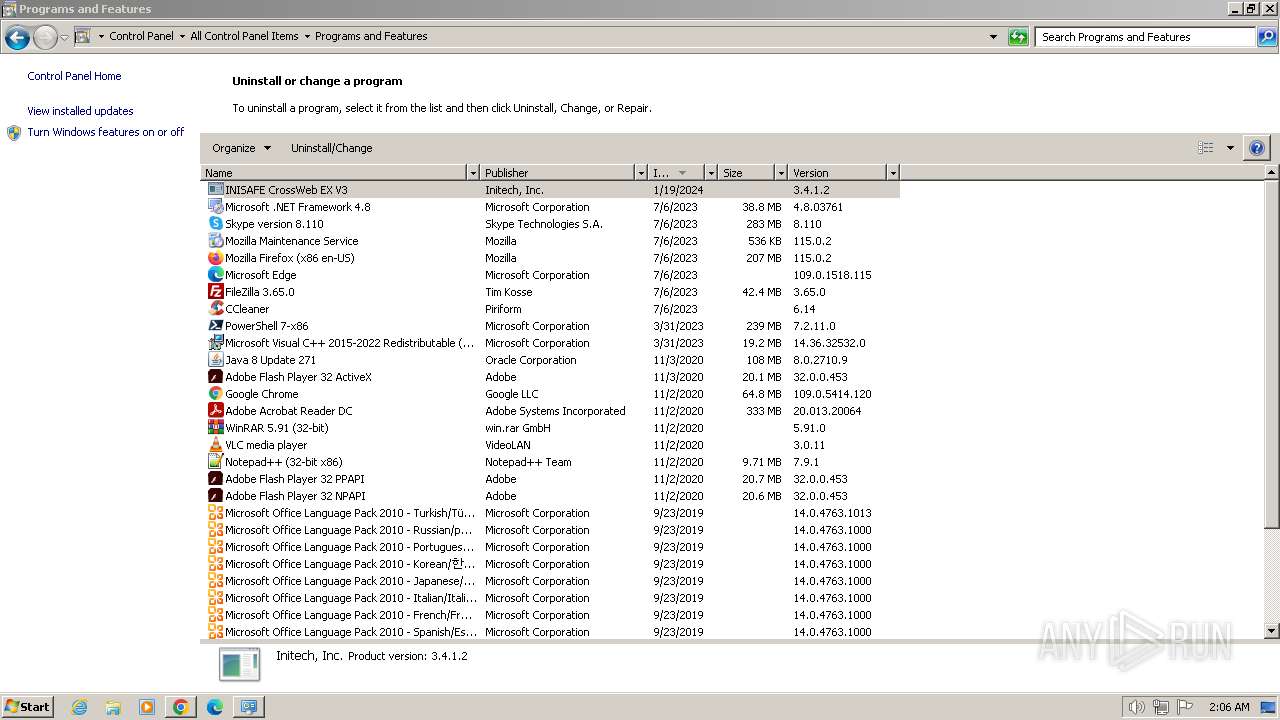Focus the Search Programs and Features box

click(1146, 37)
